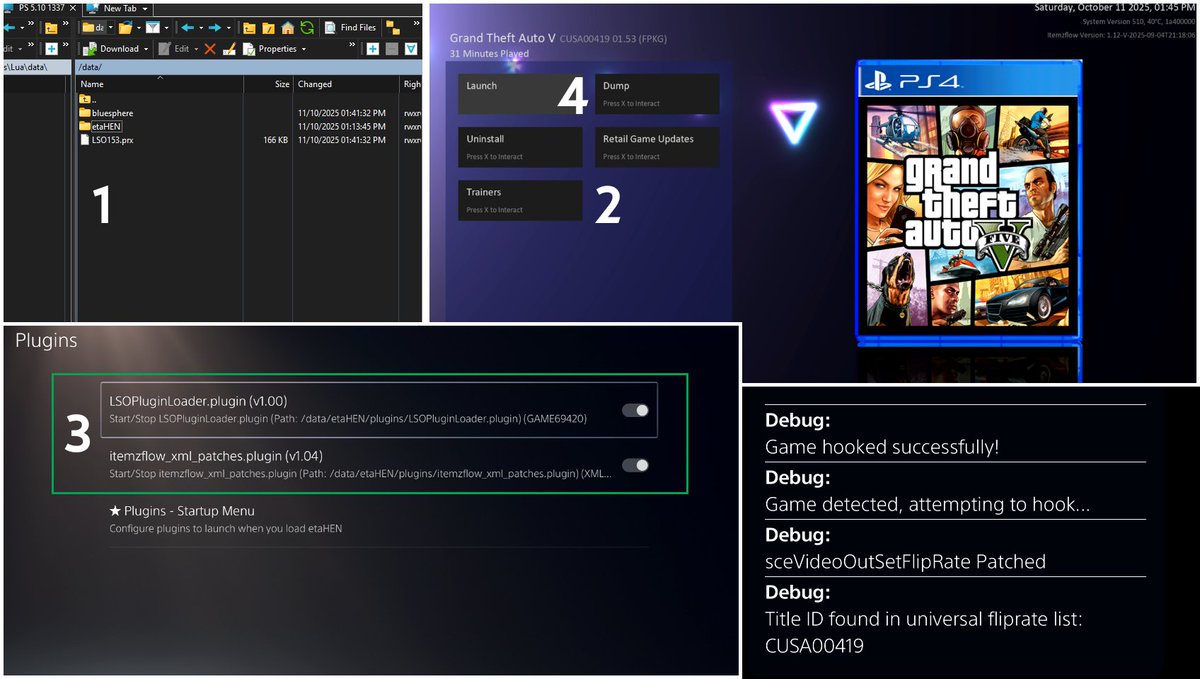Select the itemzflow_xml_patches.plugin (v1.04) row
The height and width of the screenshot is (679, 1200).
[379, 464]
